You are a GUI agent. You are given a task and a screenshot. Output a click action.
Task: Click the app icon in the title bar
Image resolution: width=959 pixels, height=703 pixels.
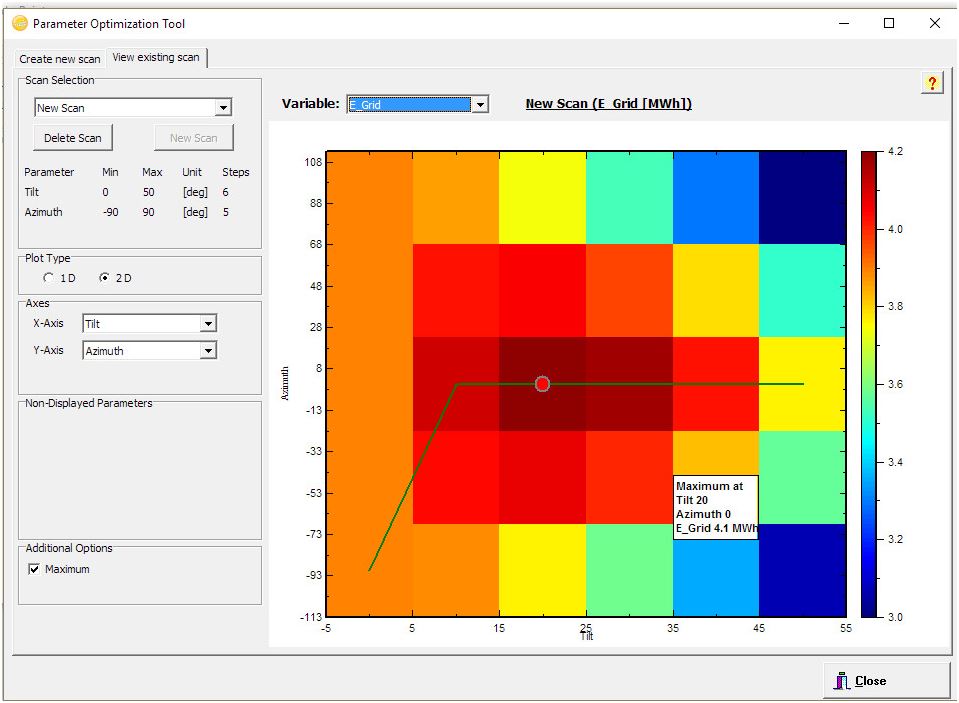point(19,23)
